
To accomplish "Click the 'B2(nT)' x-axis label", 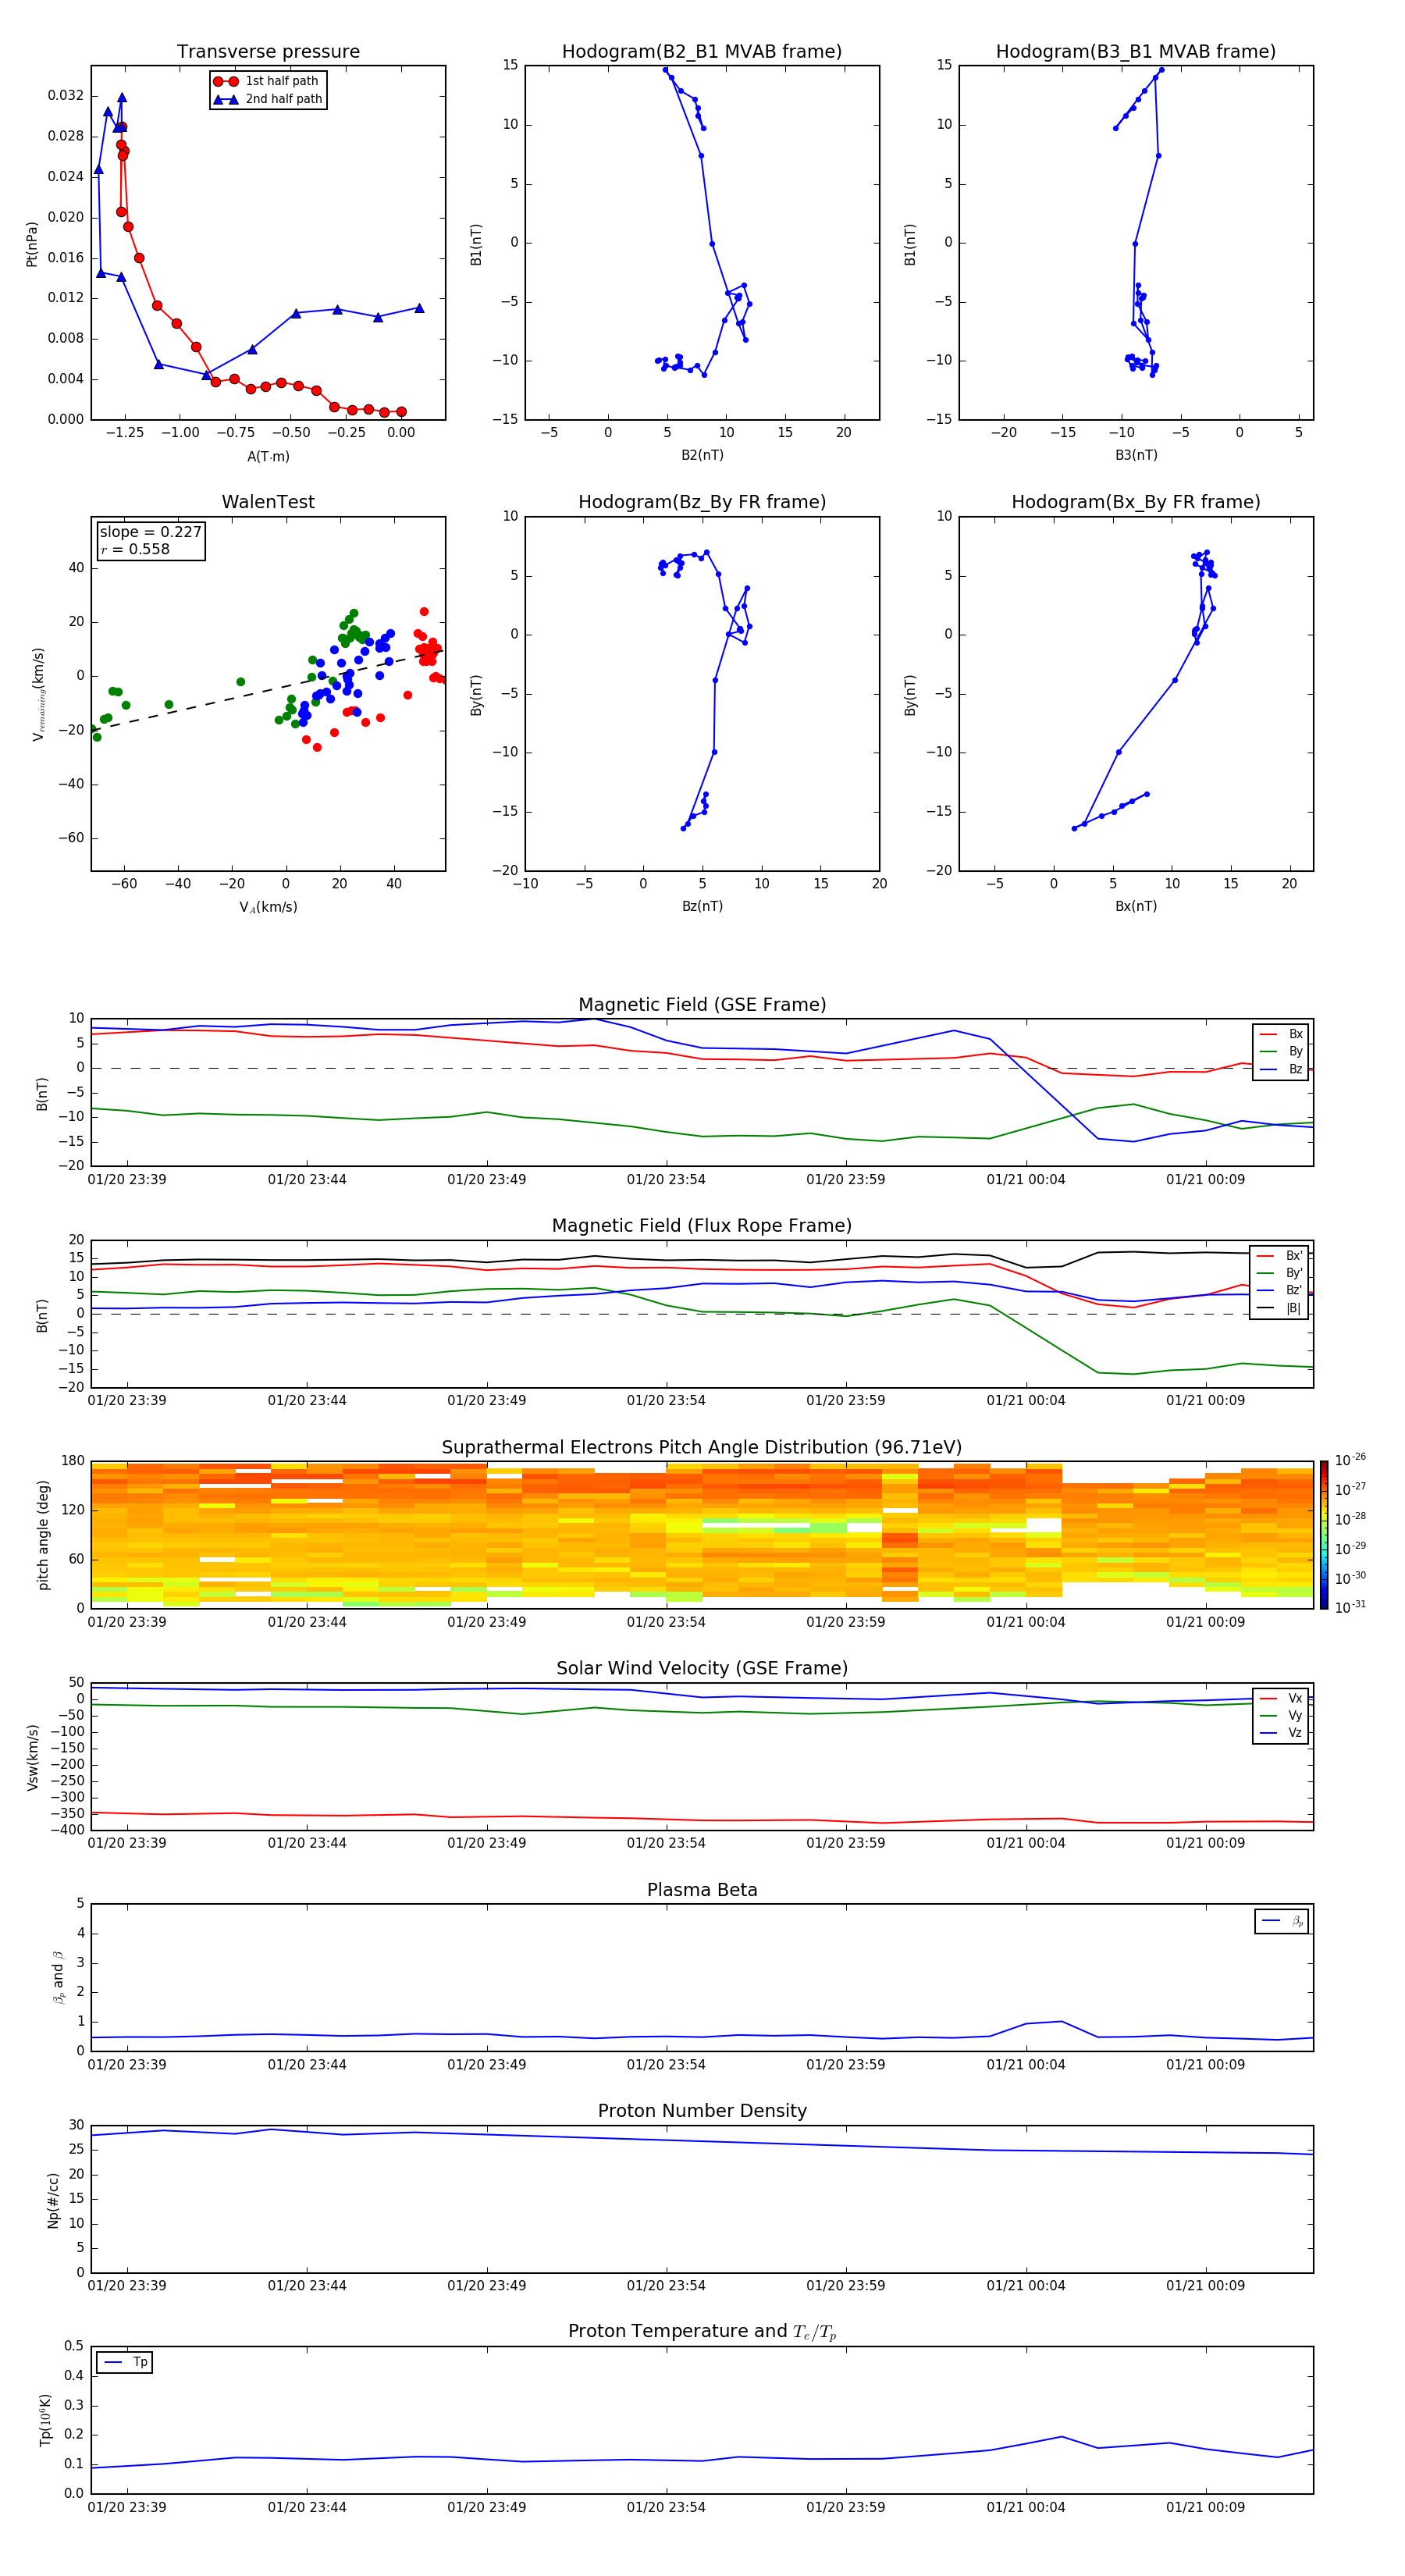I will [x=702, y=456].
